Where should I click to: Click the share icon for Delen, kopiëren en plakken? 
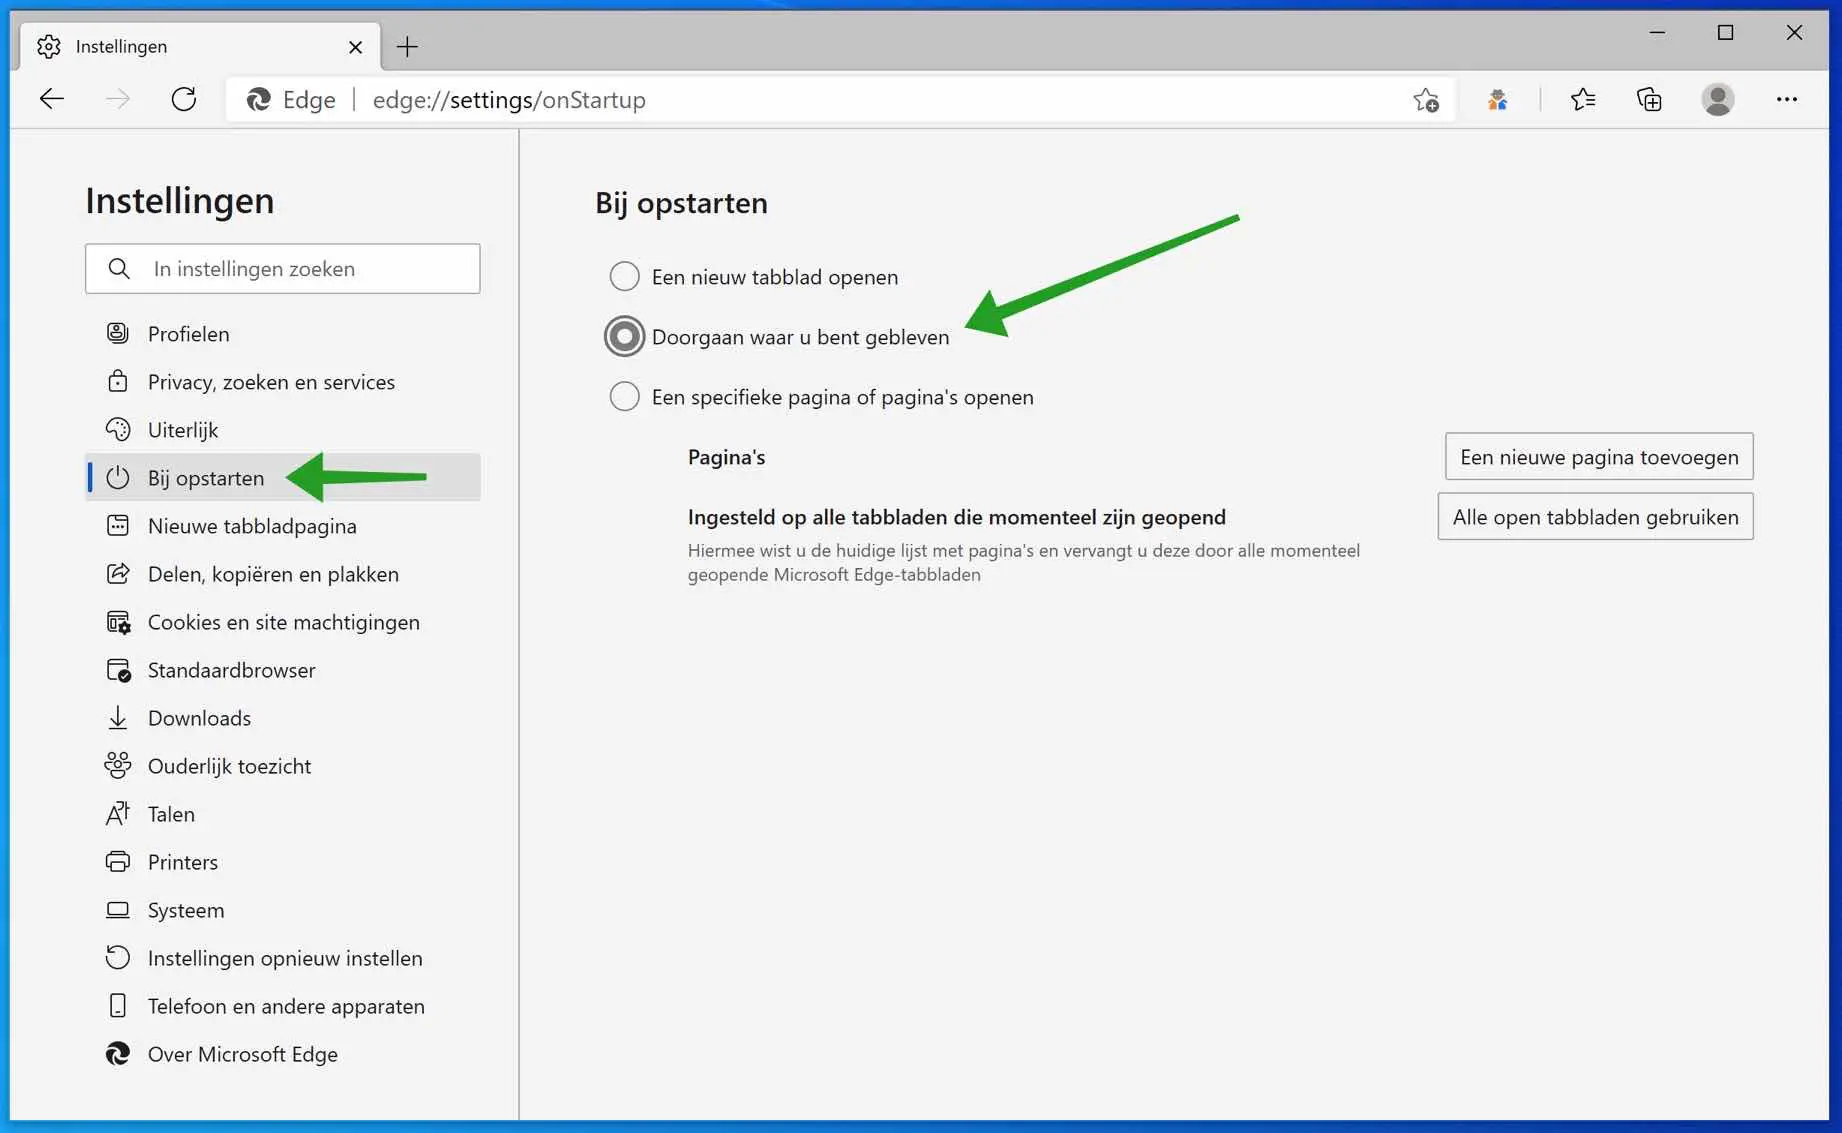pos(118,573)
